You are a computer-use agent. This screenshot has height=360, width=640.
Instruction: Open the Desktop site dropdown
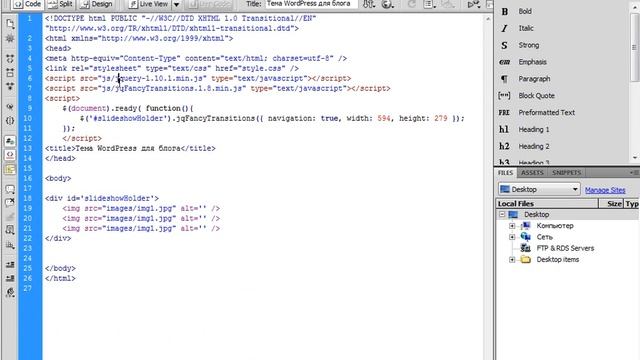point(539,189)
